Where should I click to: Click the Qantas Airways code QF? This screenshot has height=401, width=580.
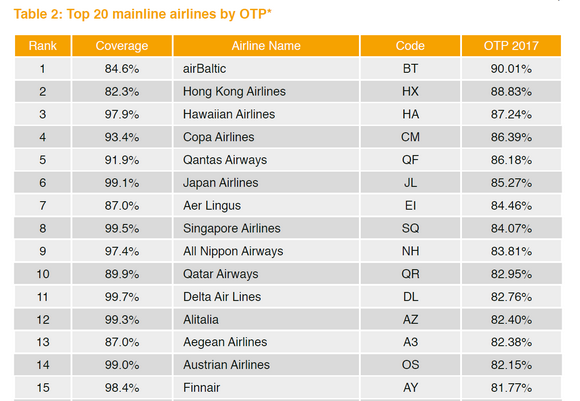click(410, 160)
